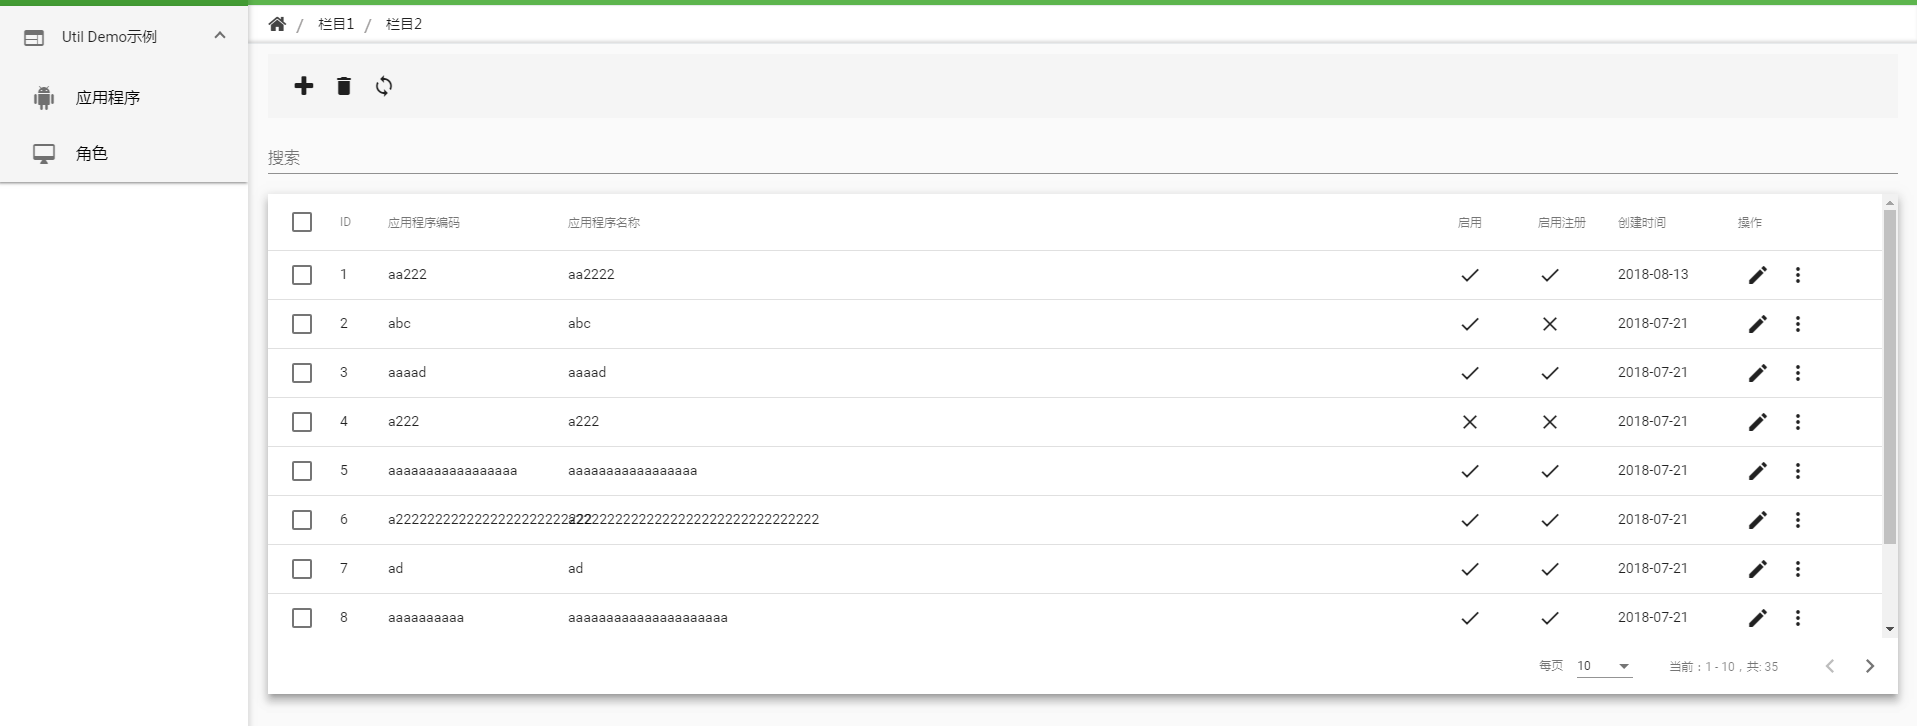Tick the checkbox for row ID 5
Viewport: 1917px width, 726px height.
[302, 471]
